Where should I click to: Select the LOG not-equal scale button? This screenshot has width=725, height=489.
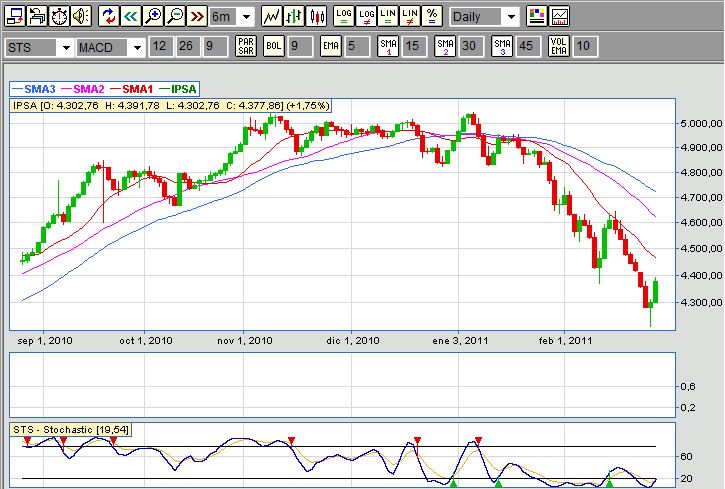[367, 17]
